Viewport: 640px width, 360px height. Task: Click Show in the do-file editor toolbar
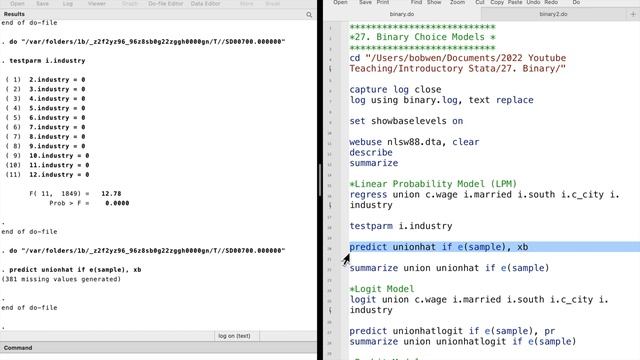(x=434, y=2)
